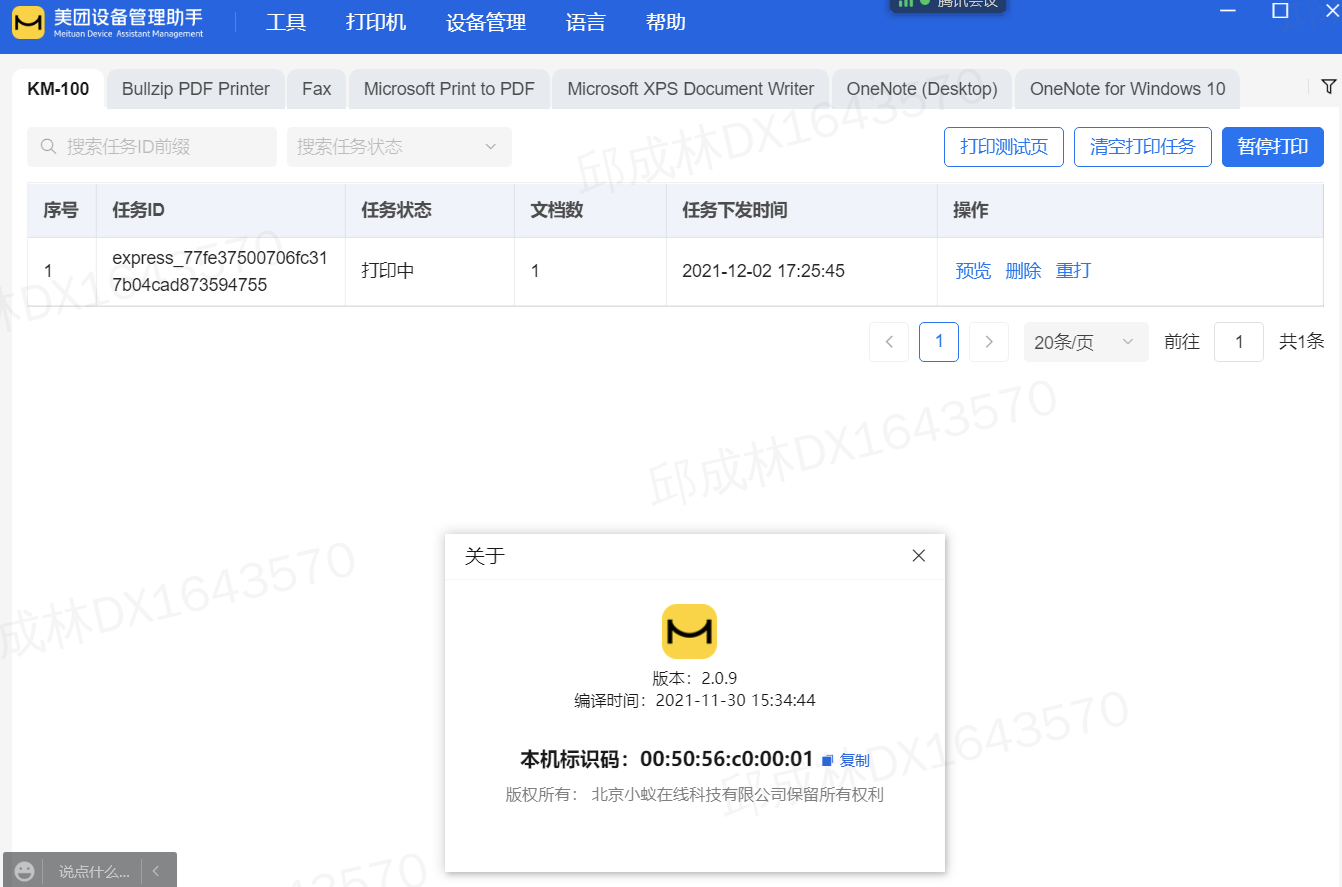
Task: Click the filter funnel icon beside tabs
Action: [1328, 87]
